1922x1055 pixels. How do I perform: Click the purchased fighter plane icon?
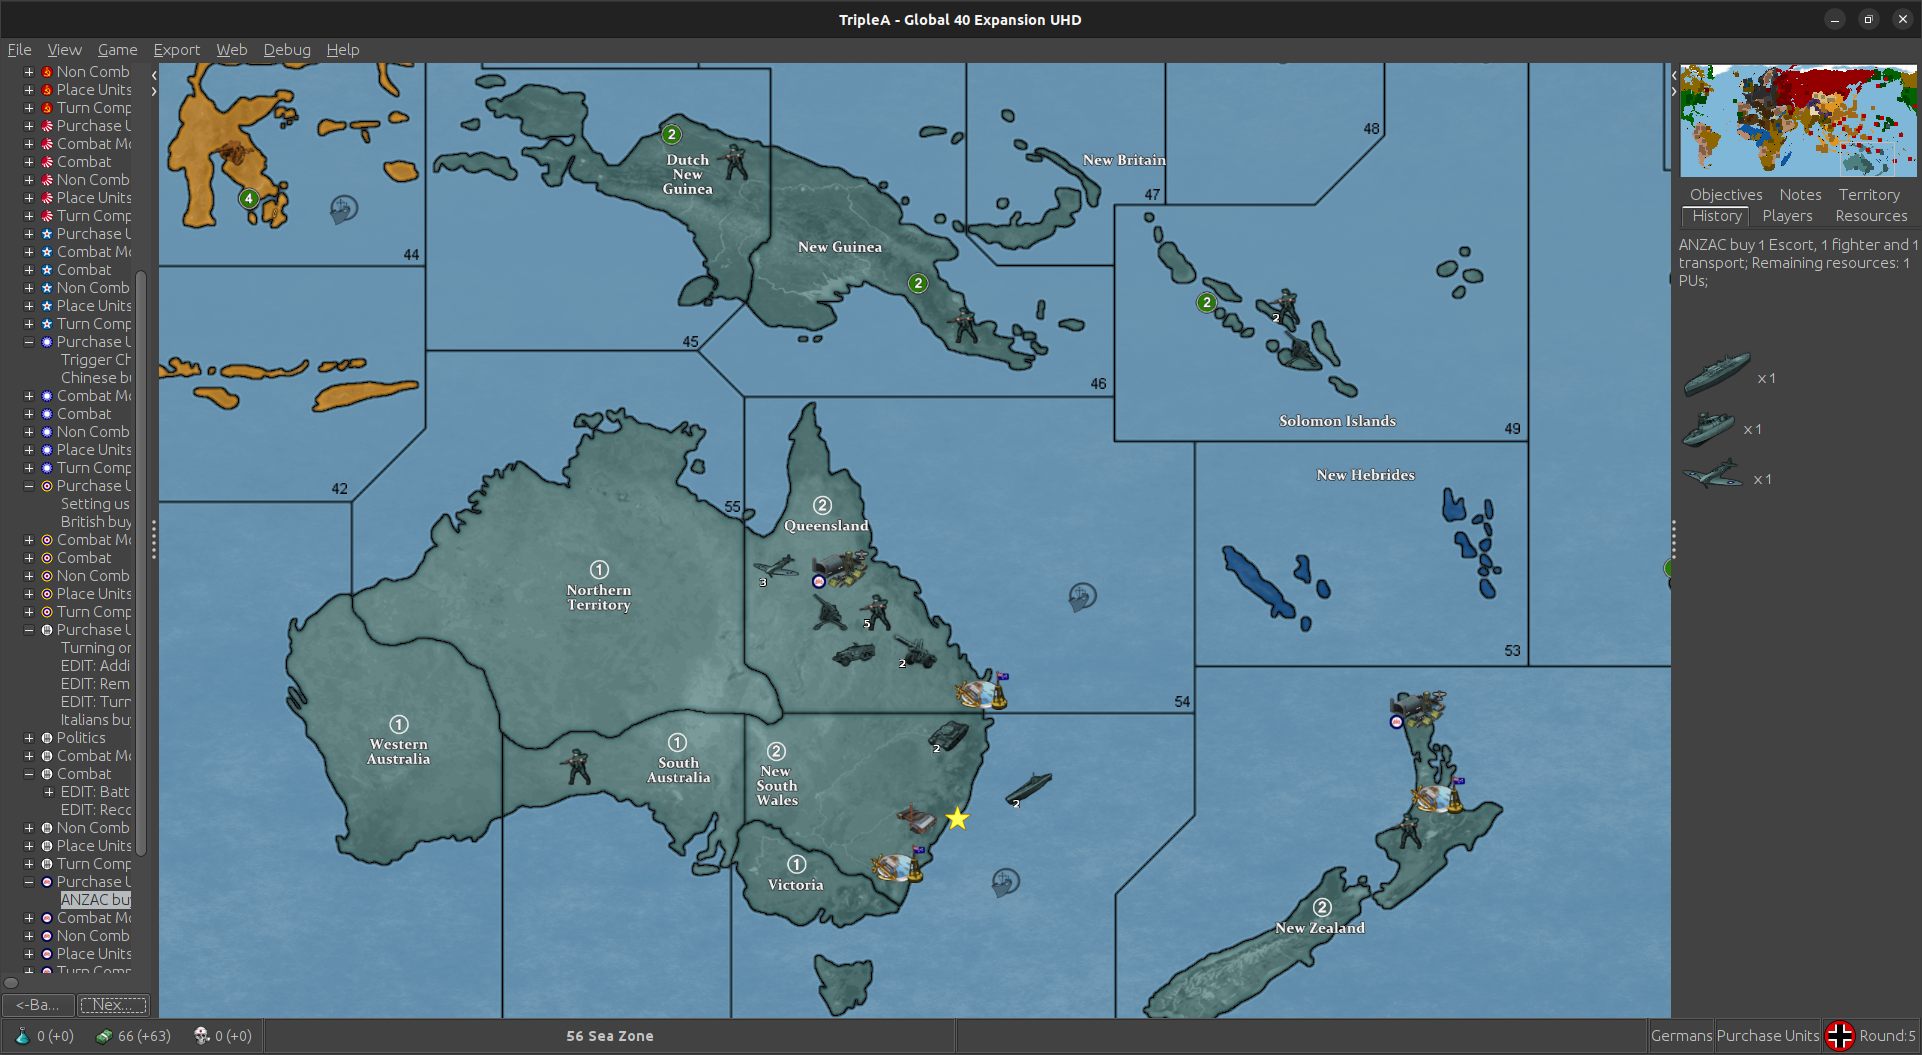(1713, 473)
